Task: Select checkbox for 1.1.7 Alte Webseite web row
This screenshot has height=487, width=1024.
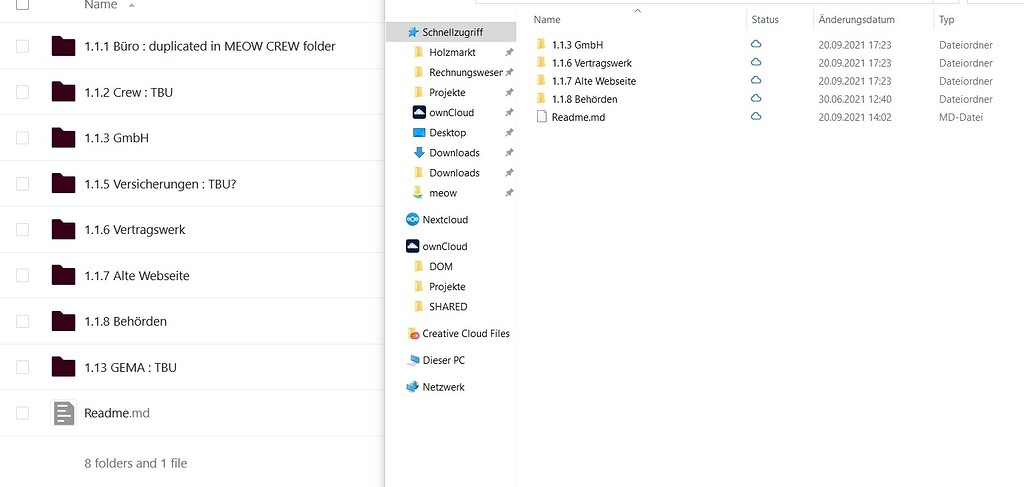Action: pyautogui.click(x=23, y=275)
